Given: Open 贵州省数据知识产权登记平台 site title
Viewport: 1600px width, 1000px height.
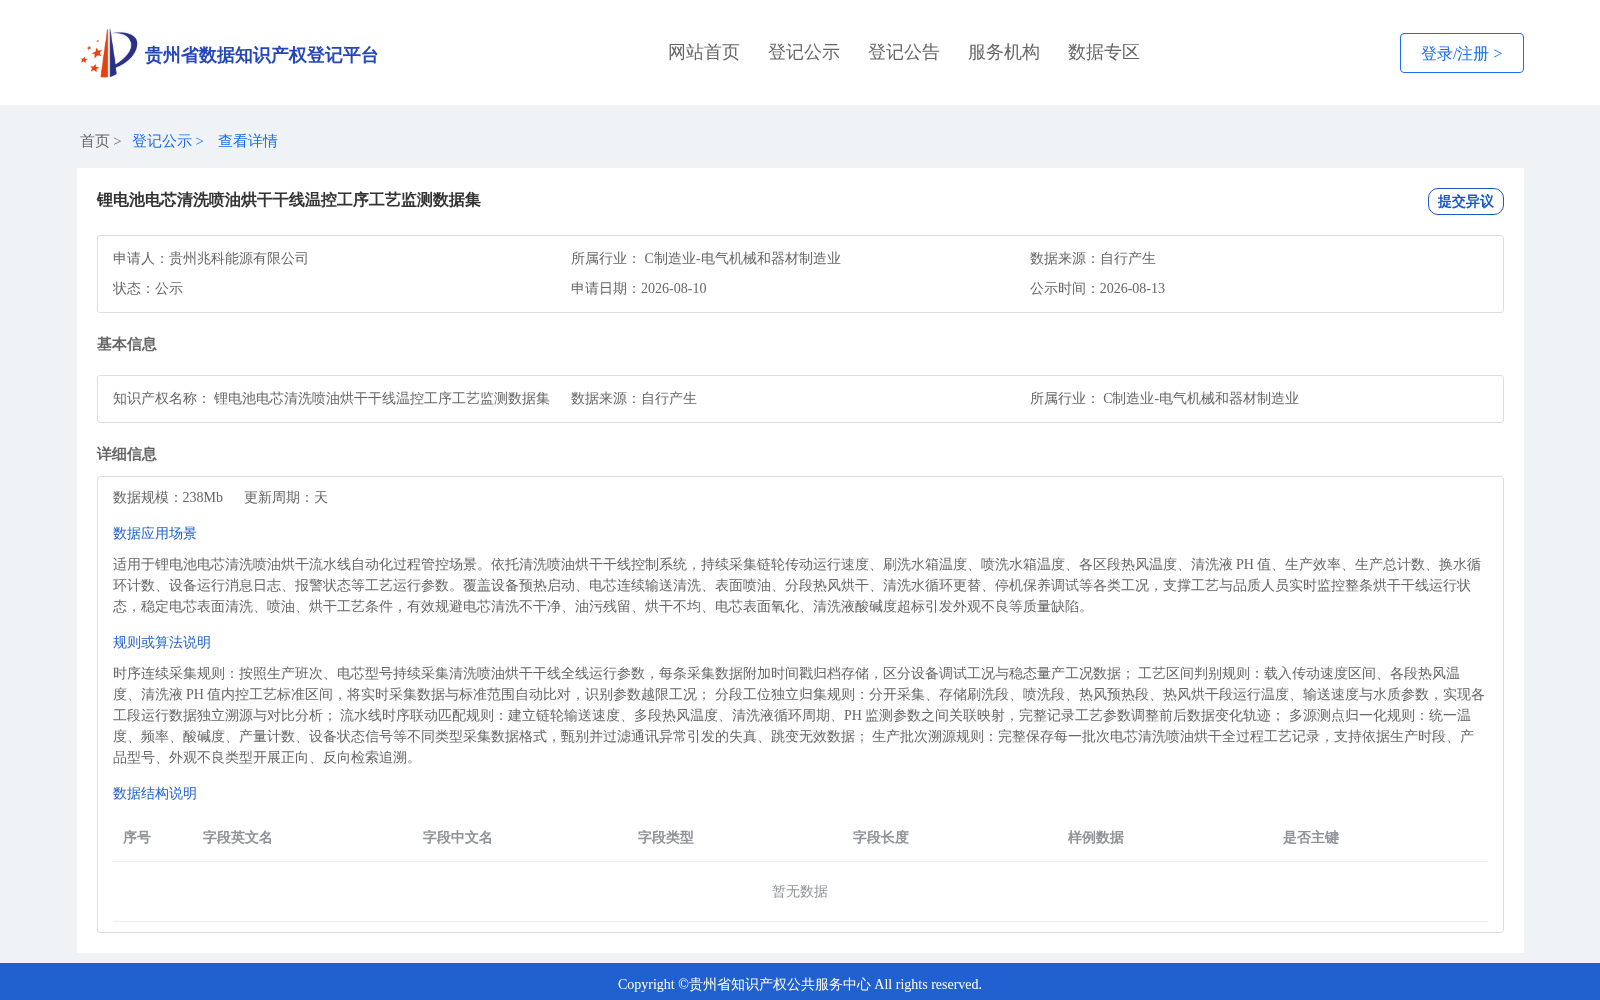Looking at the screenshot, I should (261, 55).
